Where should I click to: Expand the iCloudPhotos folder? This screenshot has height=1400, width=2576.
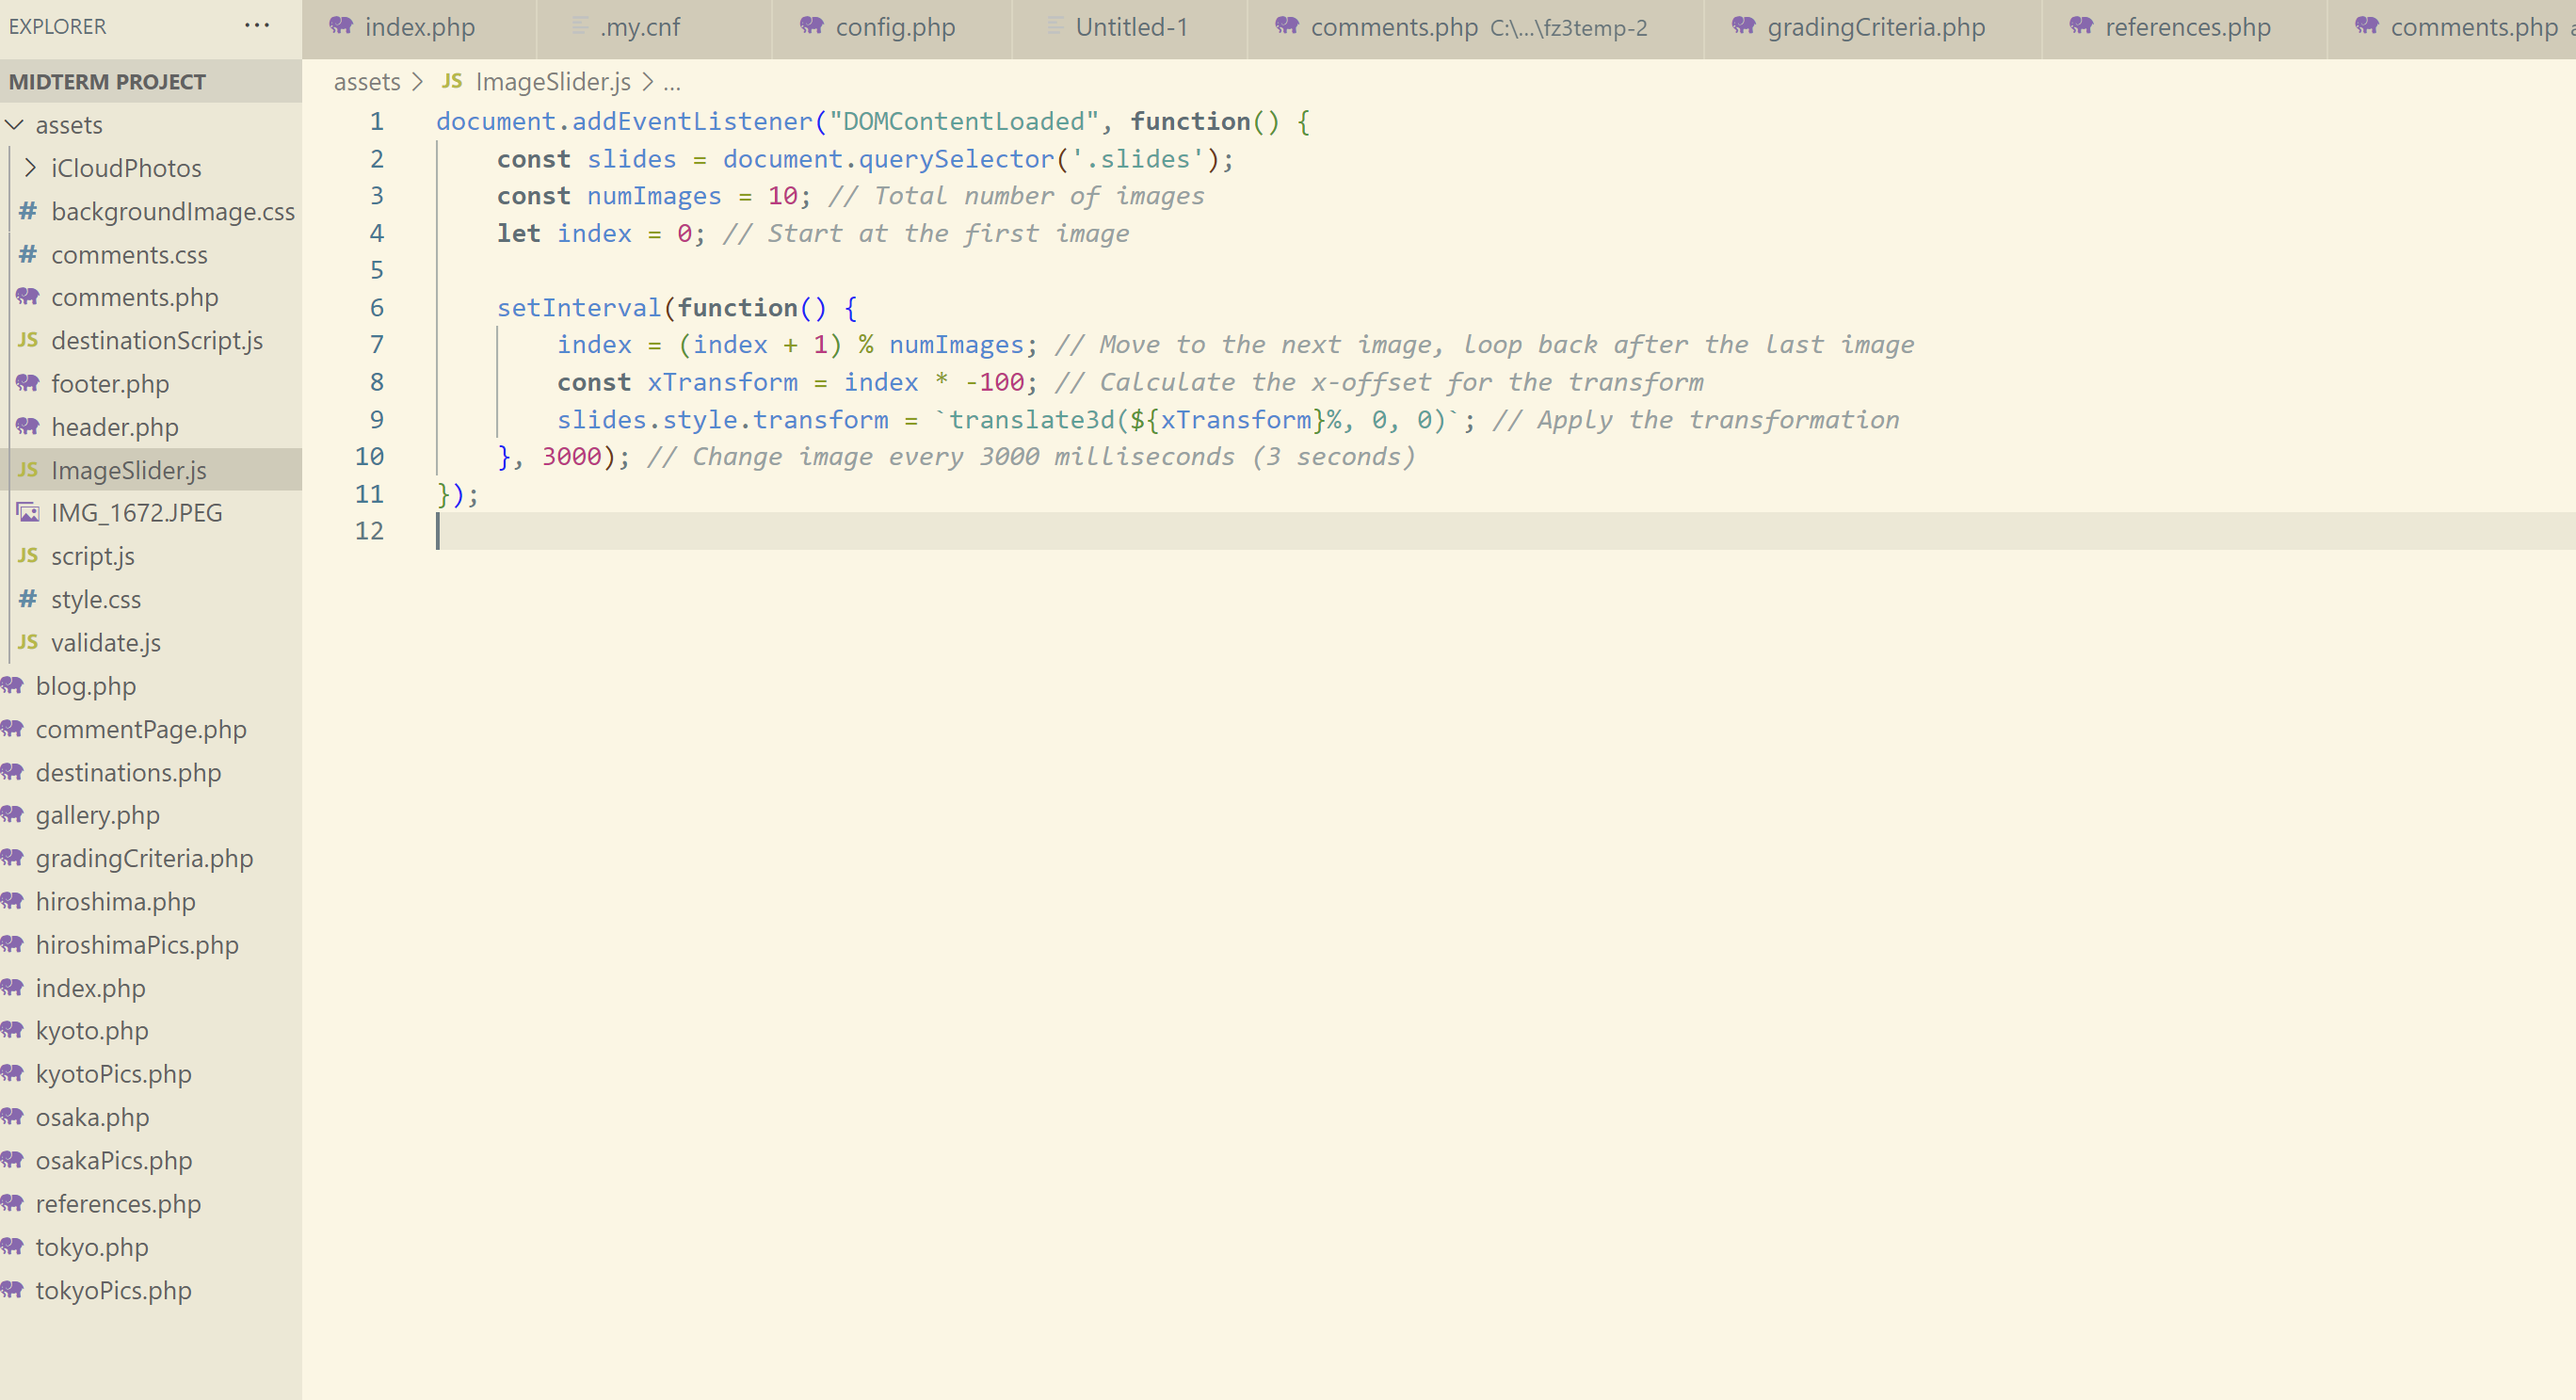pyautogui.click(x=30, y=168)
